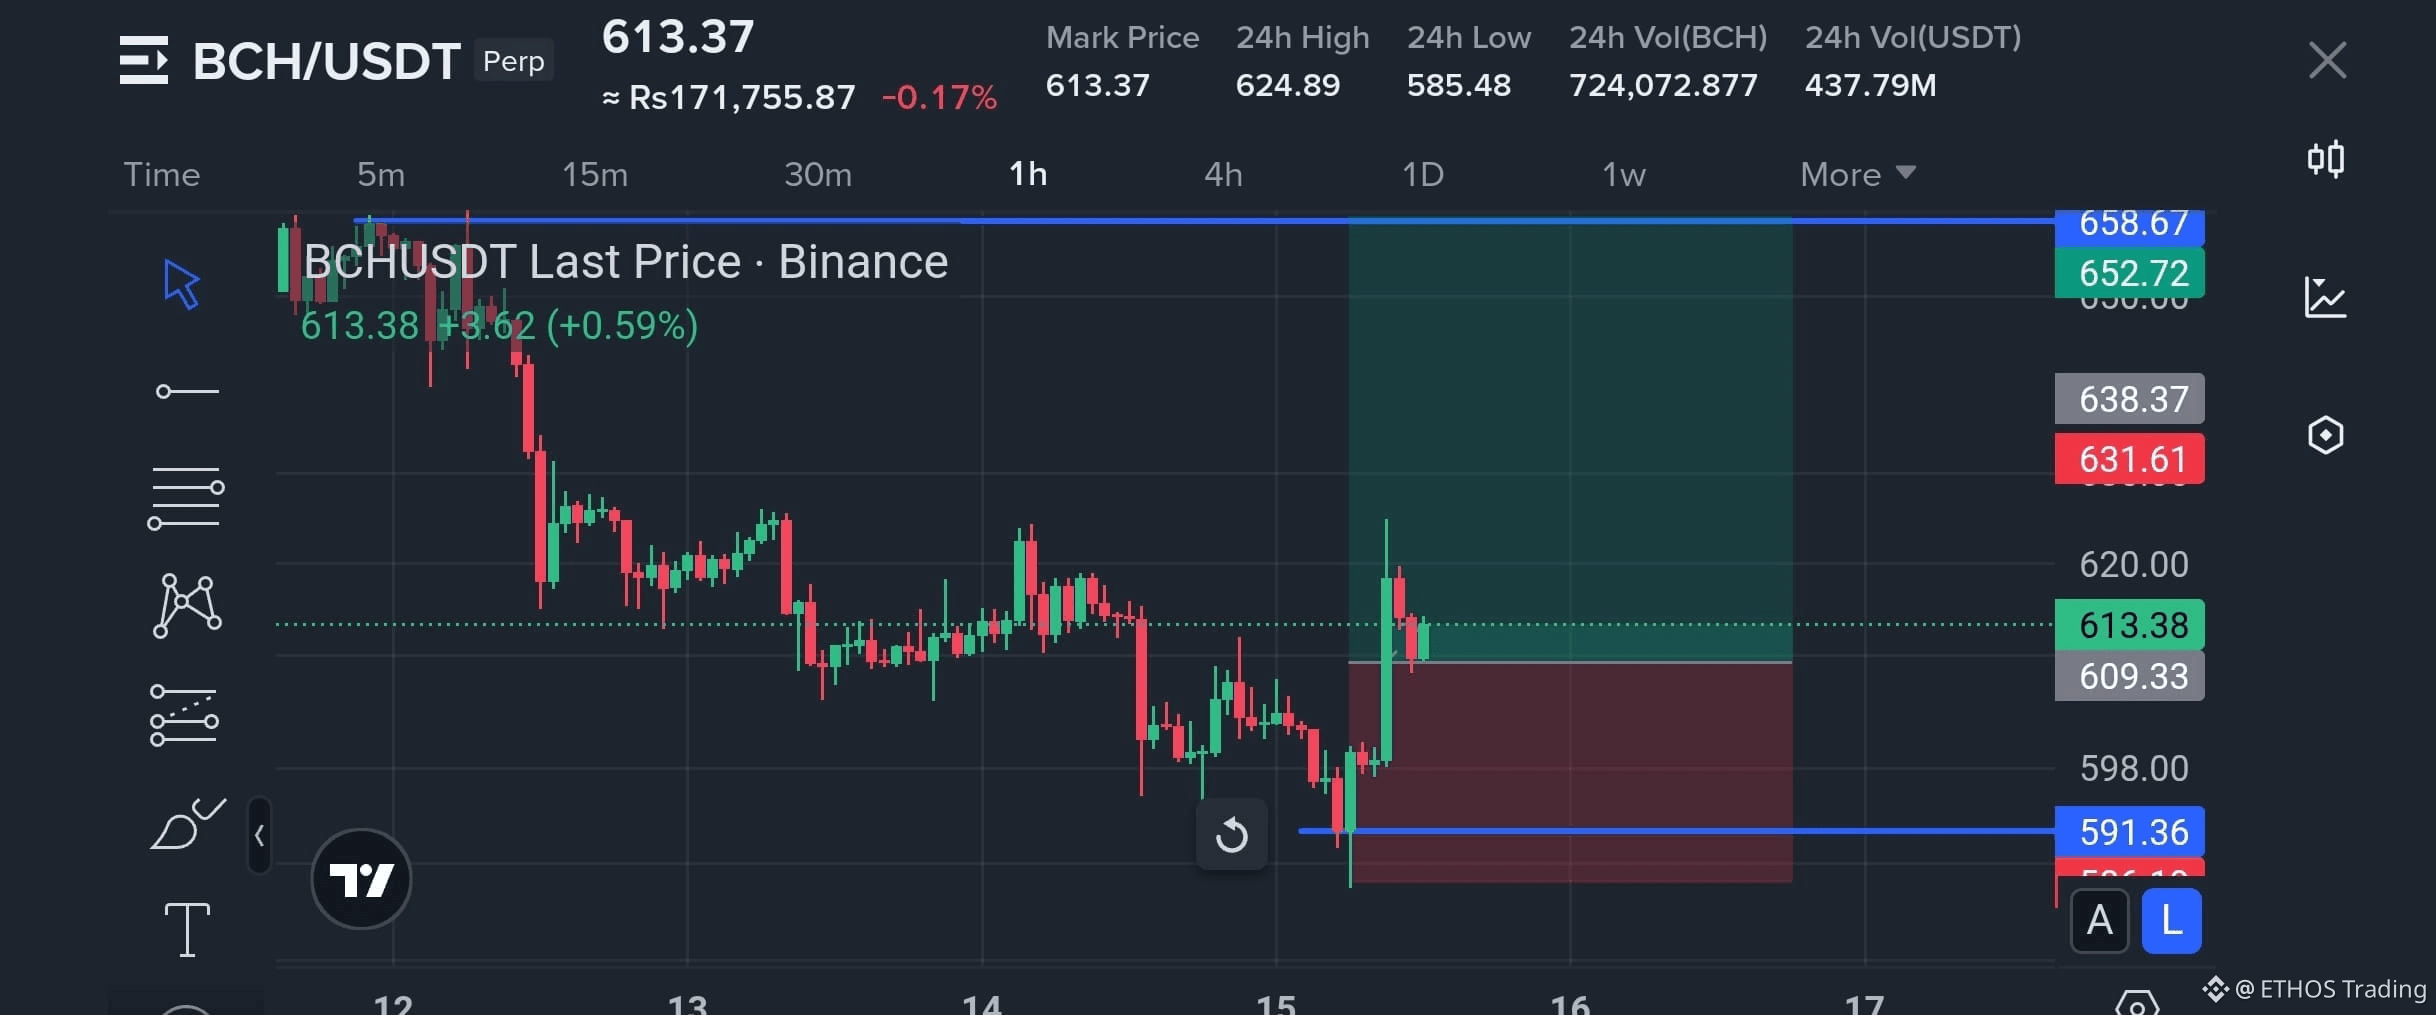Select the Brush drawing tool

190,825
